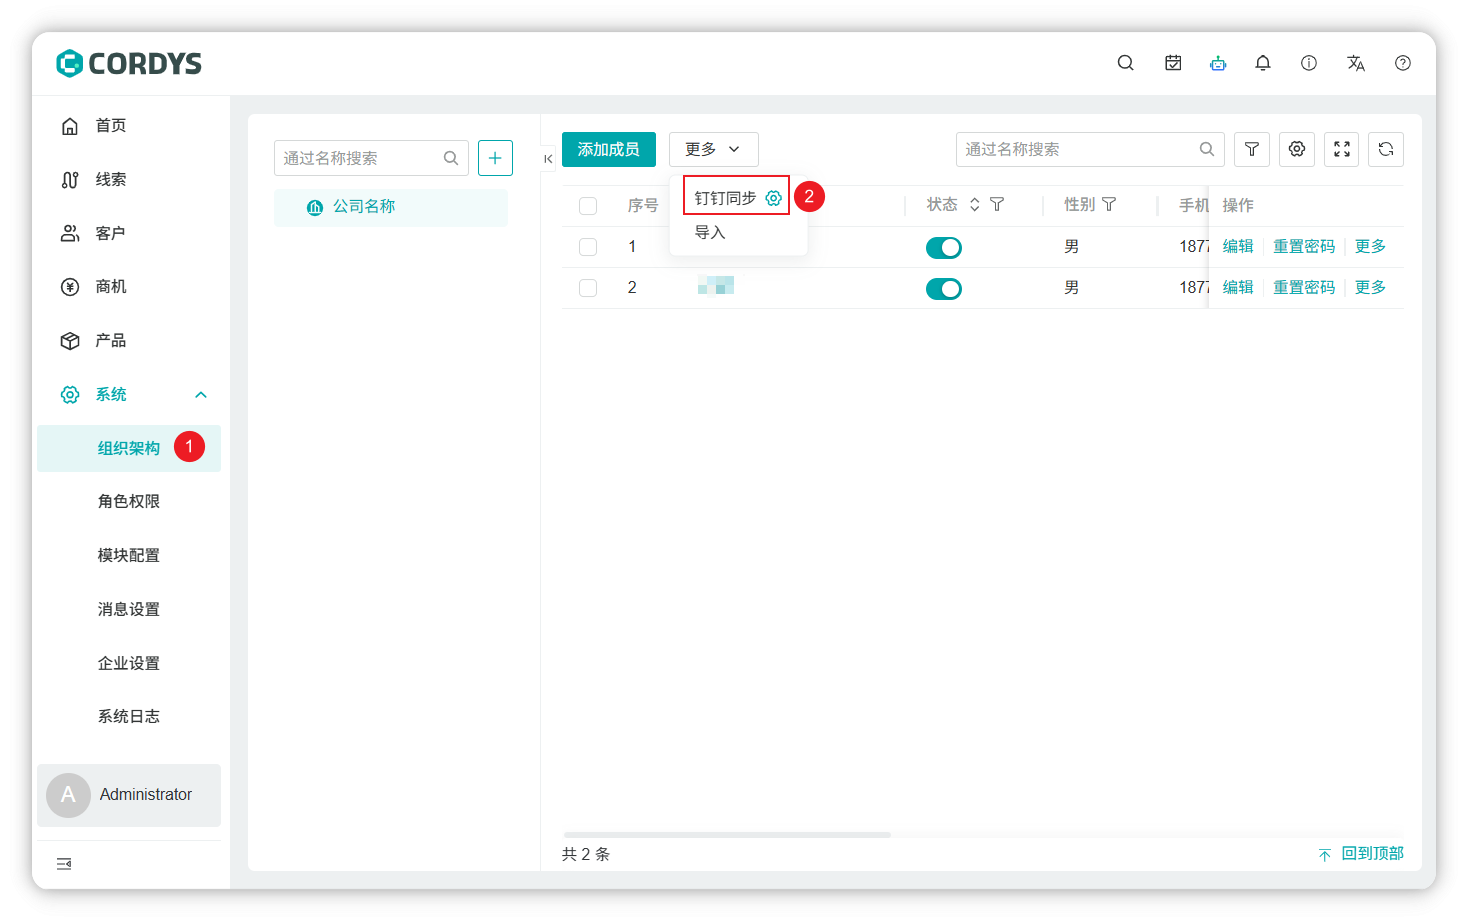This screenshot has width=1468, height=922.
Task: Click 编辑 for row 2
Action: (1238, 287)
